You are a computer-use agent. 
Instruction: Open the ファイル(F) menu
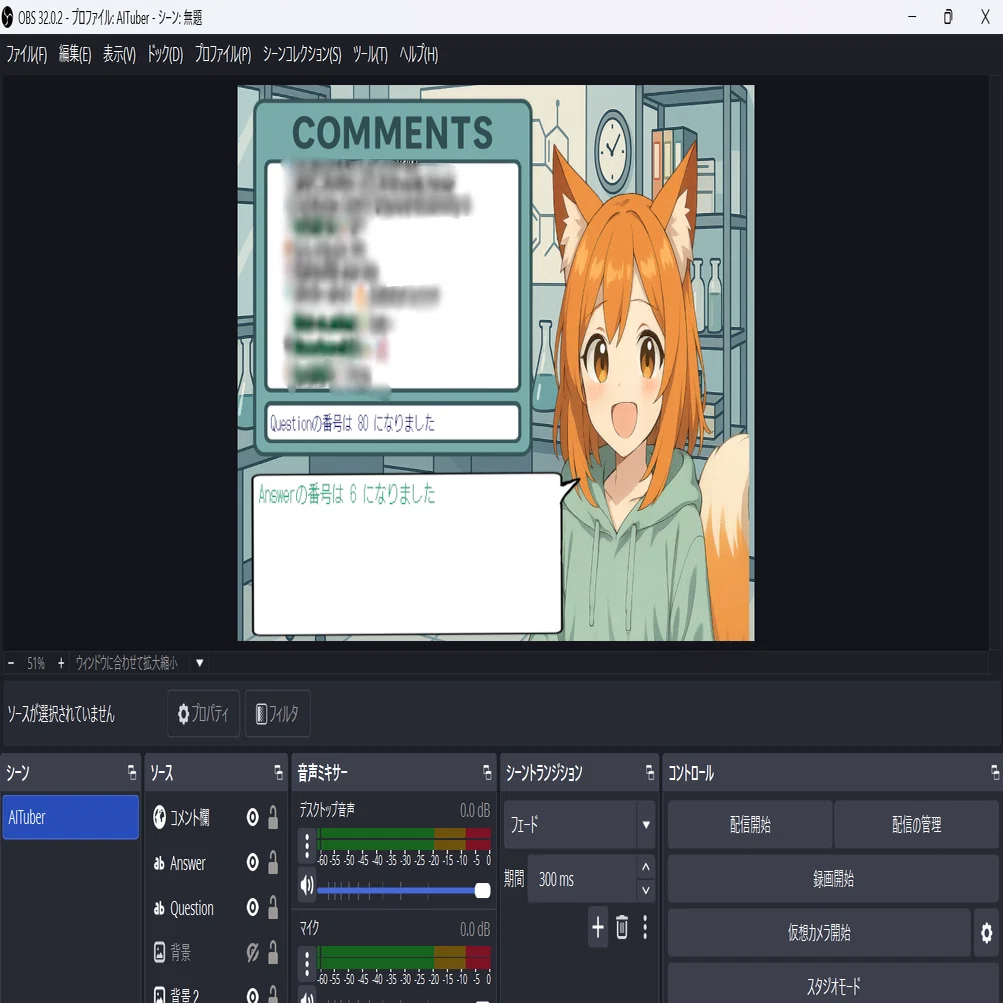[27, 54]
